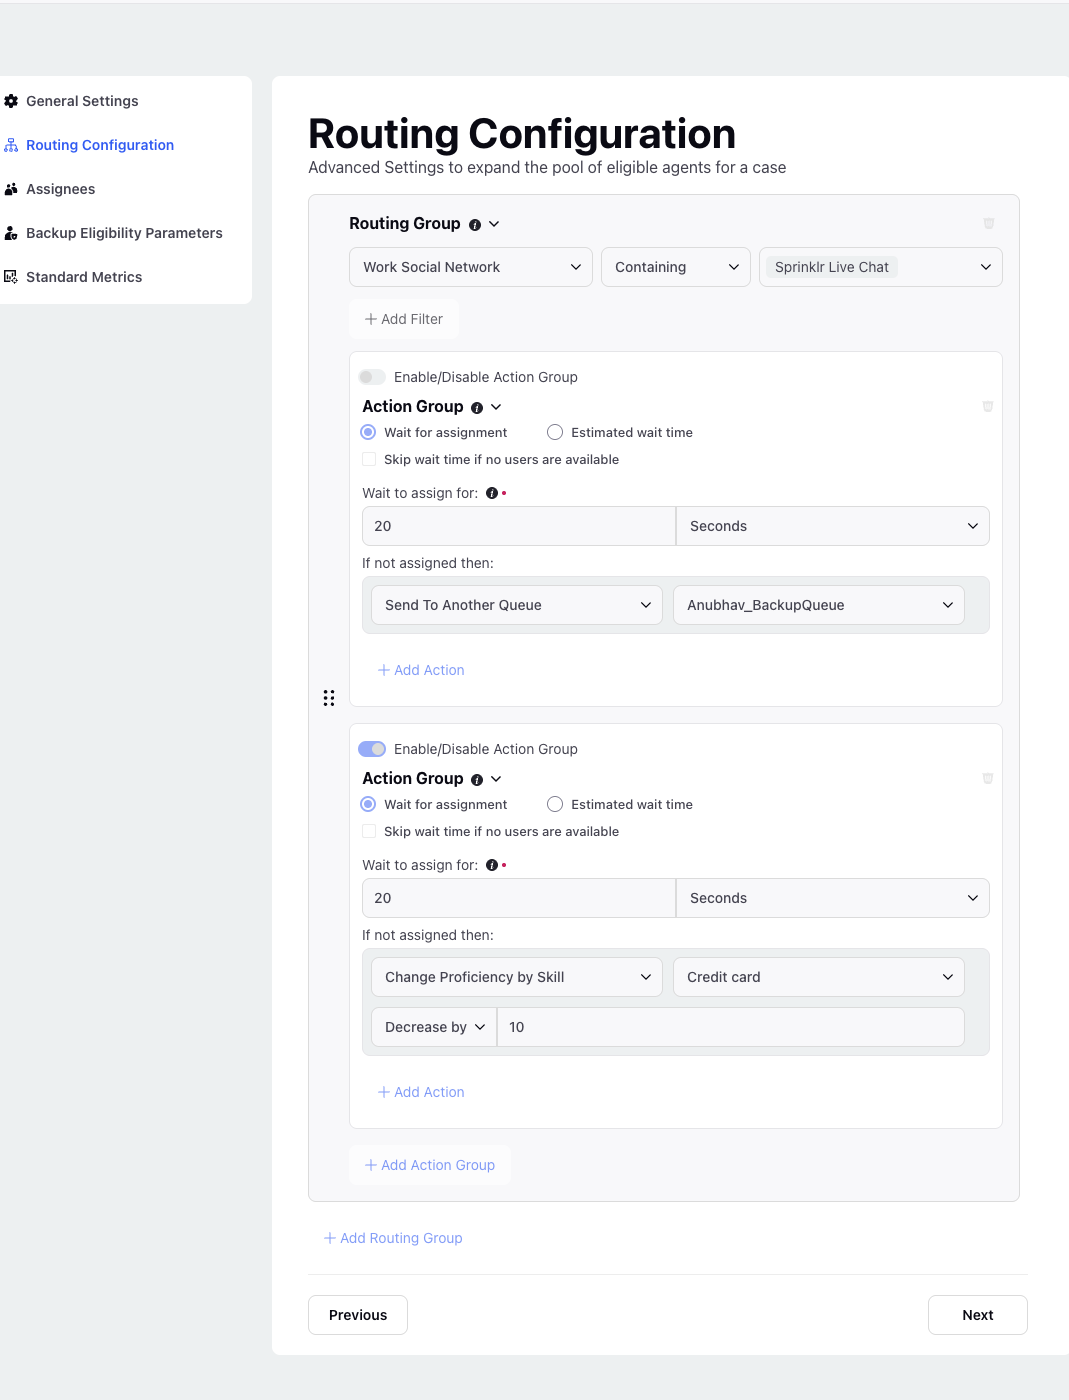1069x1400 pixels.
Task: Click the info icon next to Routing Group
Action: [475, 225]
